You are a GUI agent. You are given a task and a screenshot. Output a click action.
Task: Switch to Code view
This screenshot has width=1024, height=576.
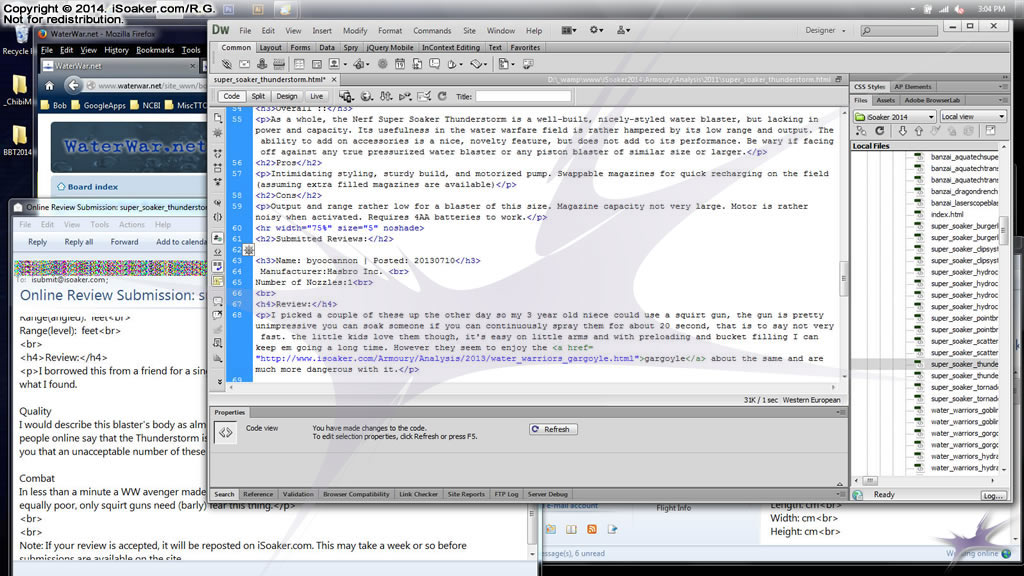[231, 96]
